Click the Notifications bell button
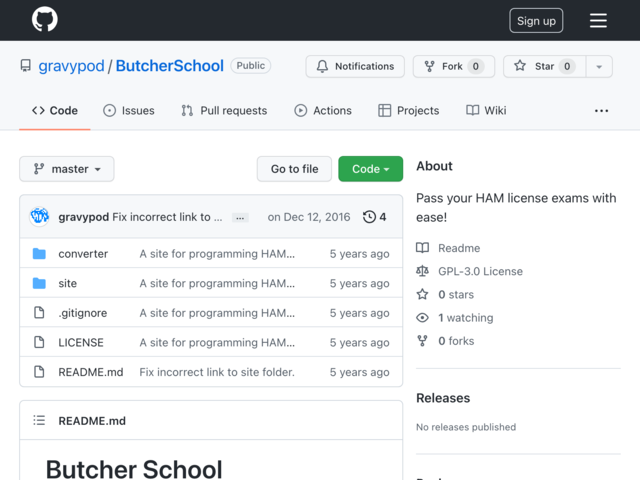 click(355, 66)
